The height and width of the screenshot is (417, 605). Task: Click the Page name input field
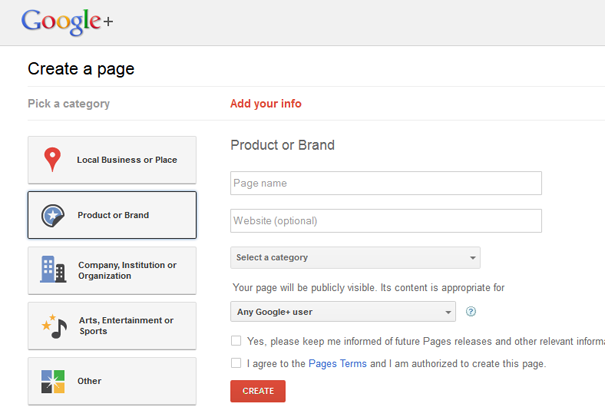[x=386, y=183]
